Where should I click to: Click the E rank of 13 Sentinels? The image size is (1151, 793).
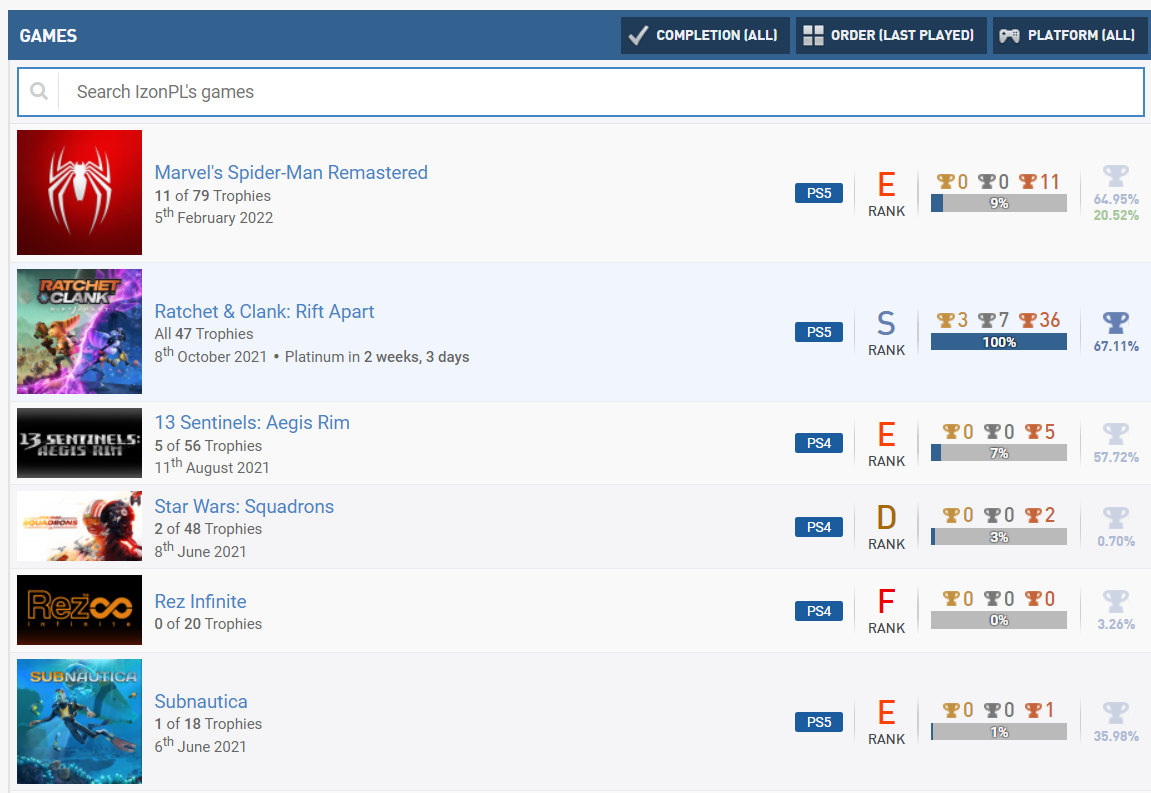point(886,443)
